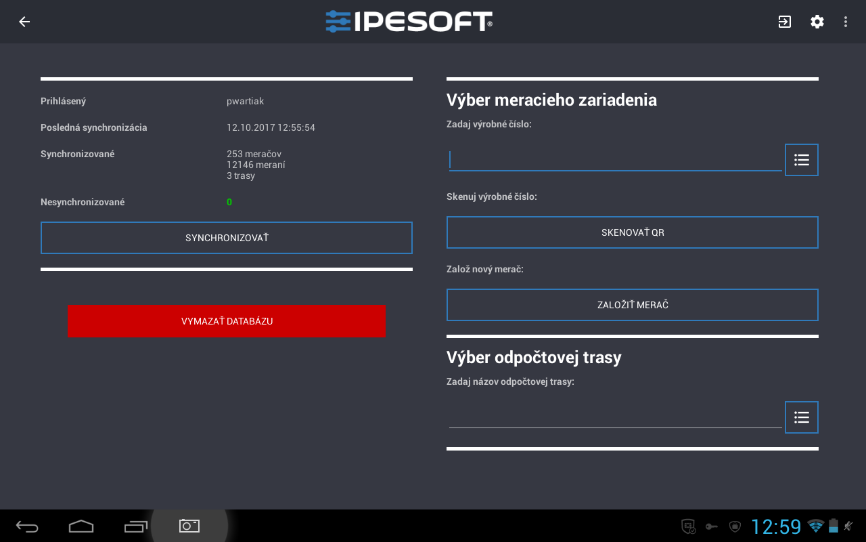Tap the green unsynchronized count 0
Image resolution: width=866 pixels, height=542 pixels.
point(229,202)
